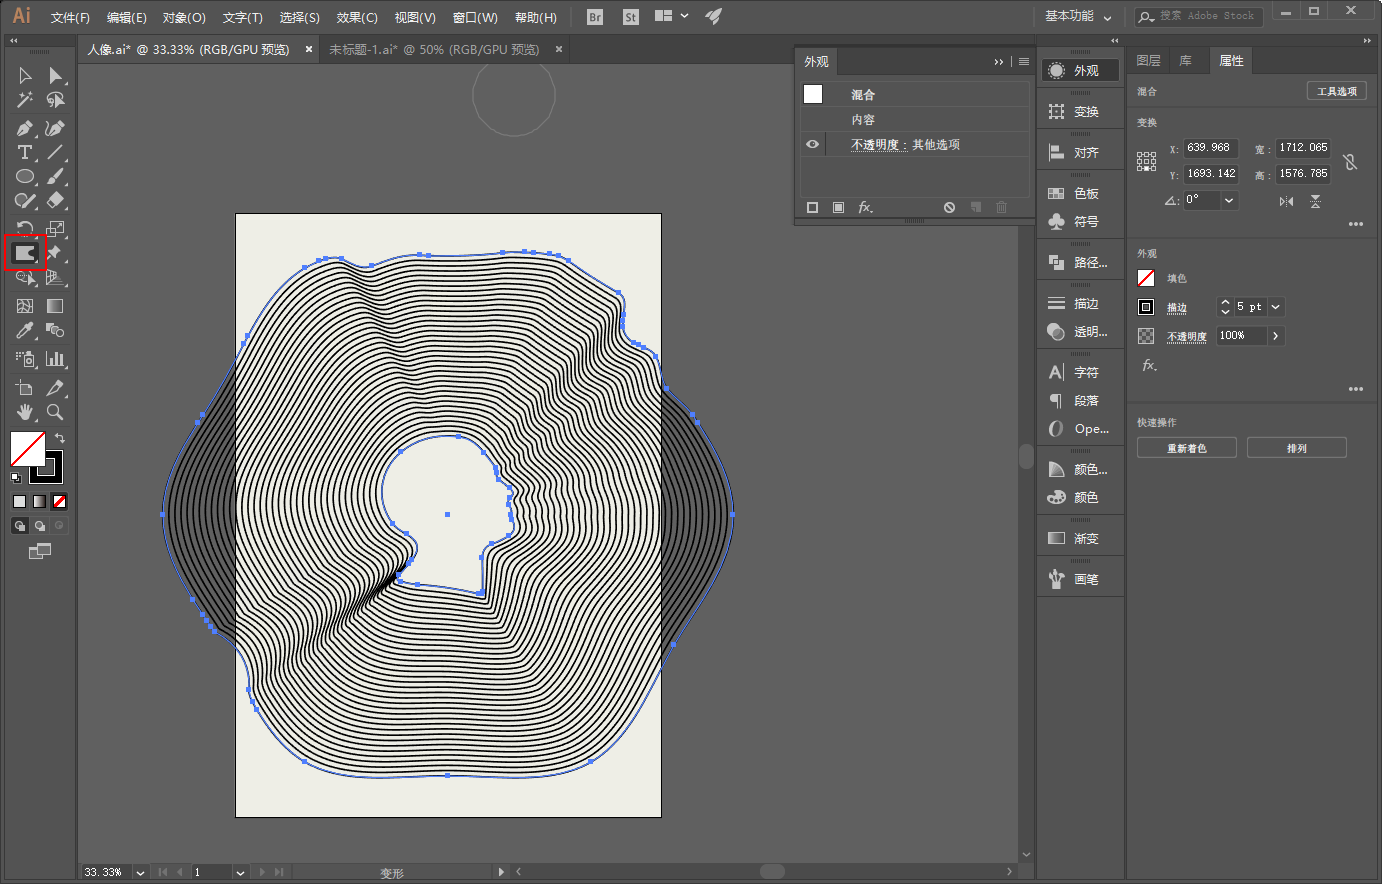Set paint mode to None
This screenshot has width=1382, height=884.
pos(59,501)
